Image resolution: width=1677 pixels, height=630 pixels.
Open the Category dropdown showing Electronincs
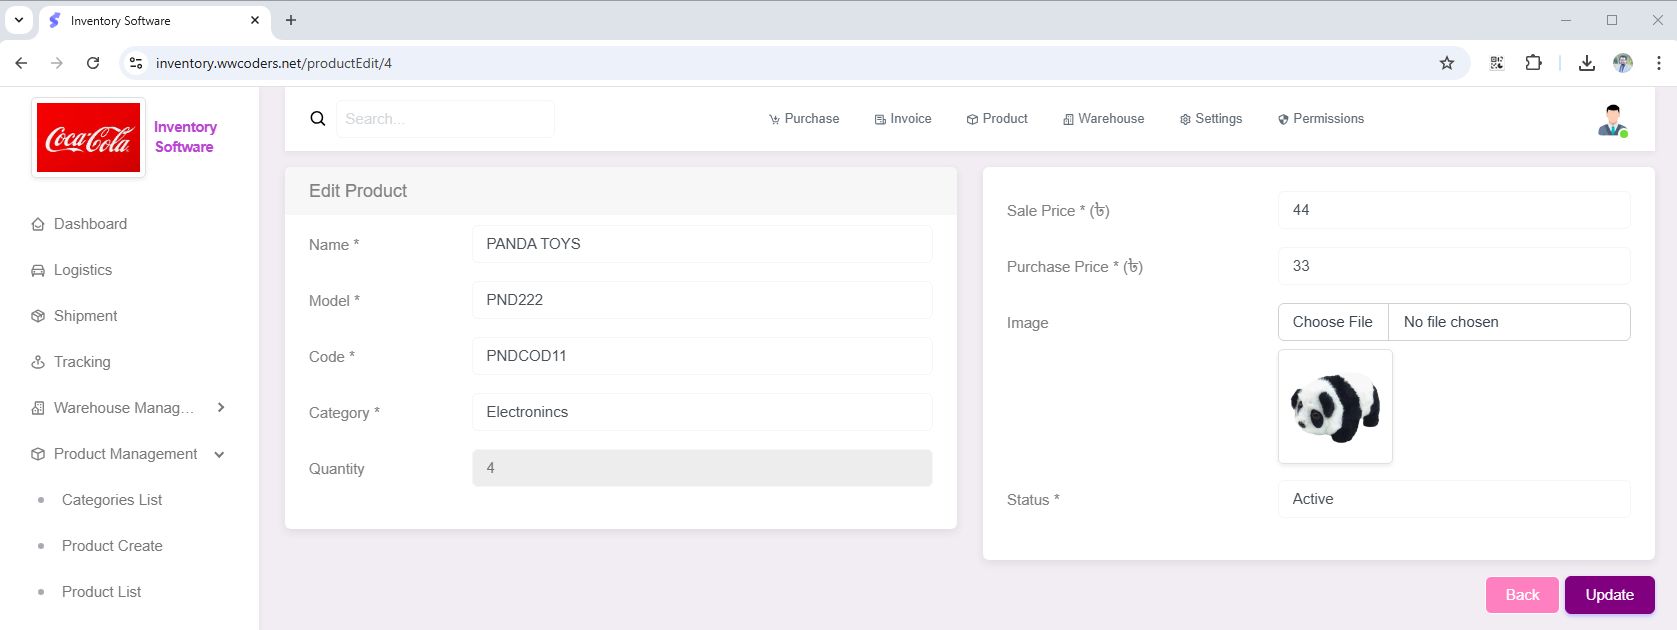coord(701,412)
